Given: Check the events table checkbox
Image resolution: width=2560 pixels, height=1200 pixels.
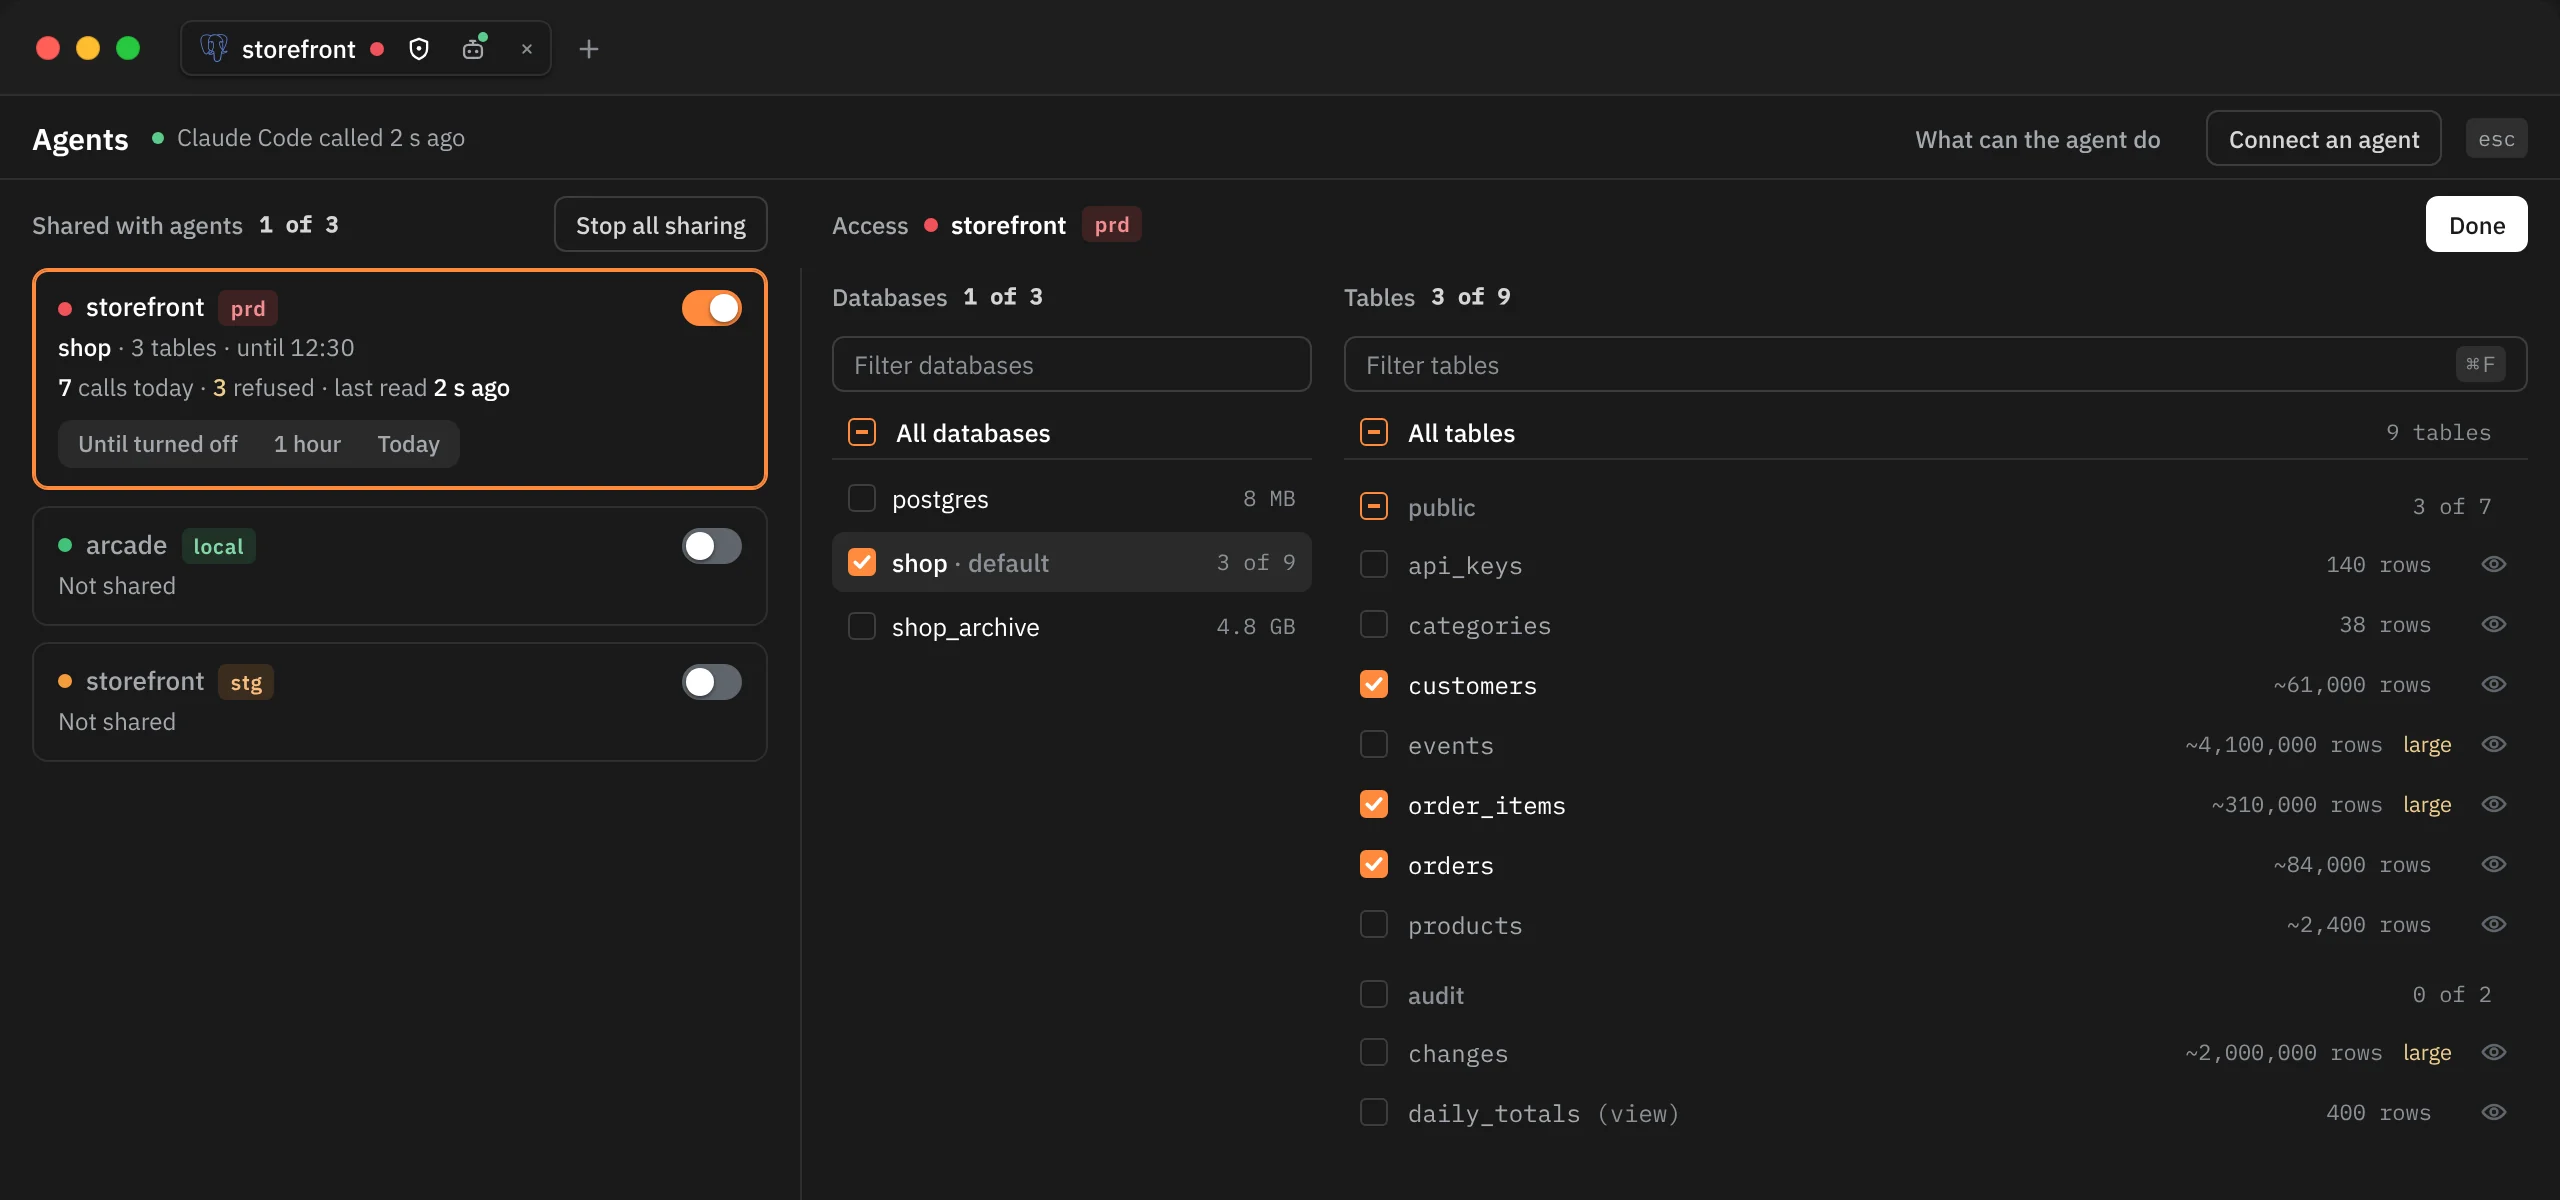Looking at the screenshot, I should [x=1374, y=744].
